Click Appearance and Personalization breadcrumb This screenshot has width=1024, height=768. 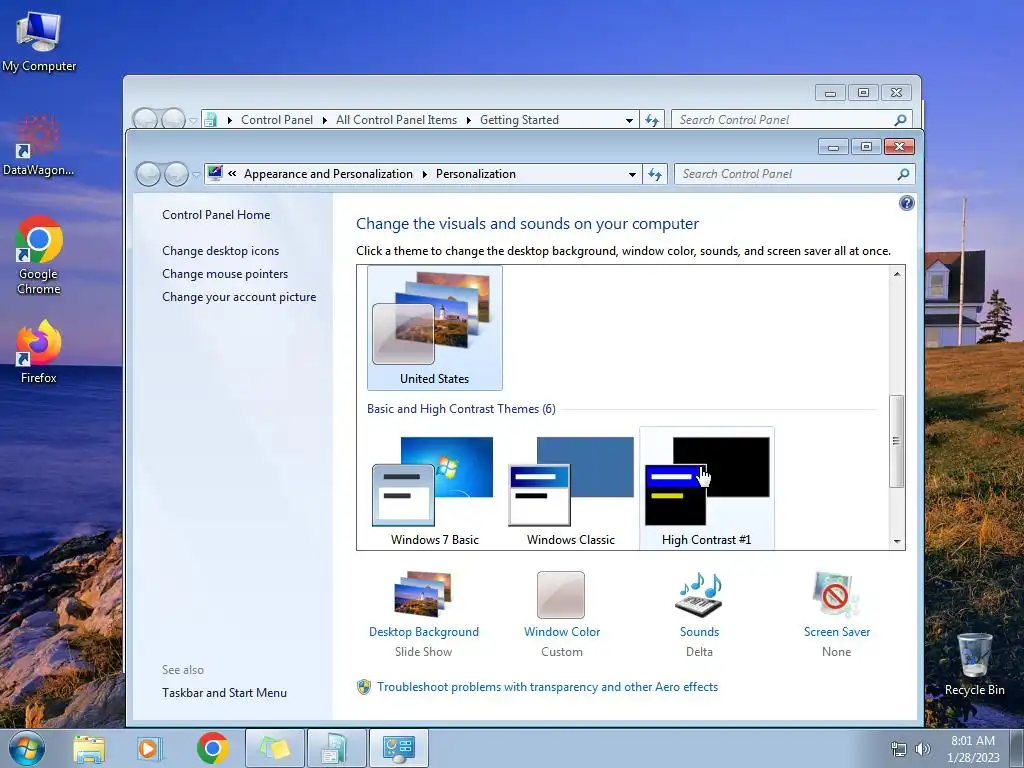coord(328,174)
